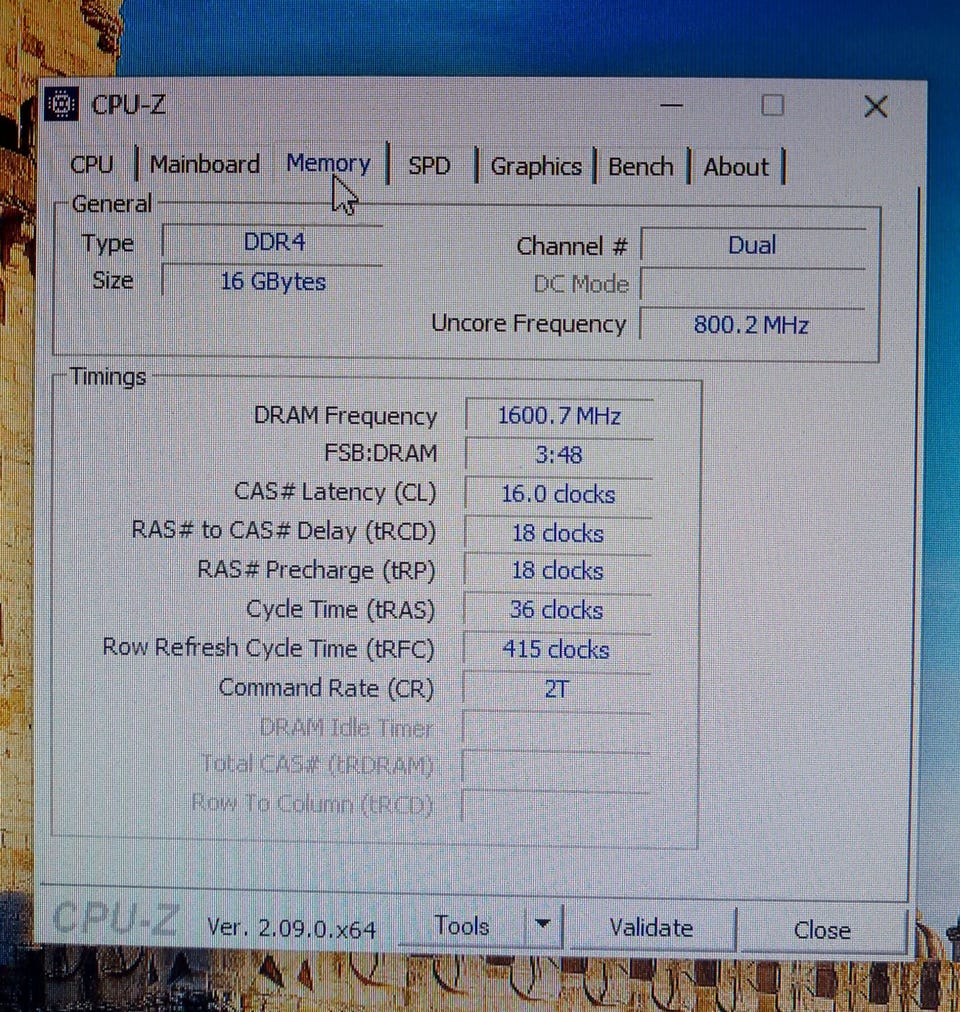Viewport: 960px width, 1012px height.
Task: Click the 2T command rate value
Action: pyautogui.click(x=557, y=689)
